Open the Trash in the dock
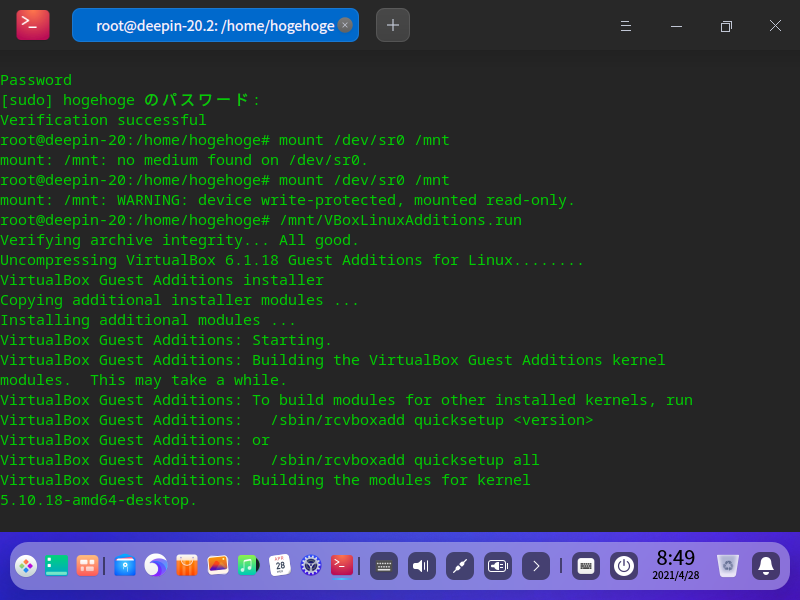 728,566
